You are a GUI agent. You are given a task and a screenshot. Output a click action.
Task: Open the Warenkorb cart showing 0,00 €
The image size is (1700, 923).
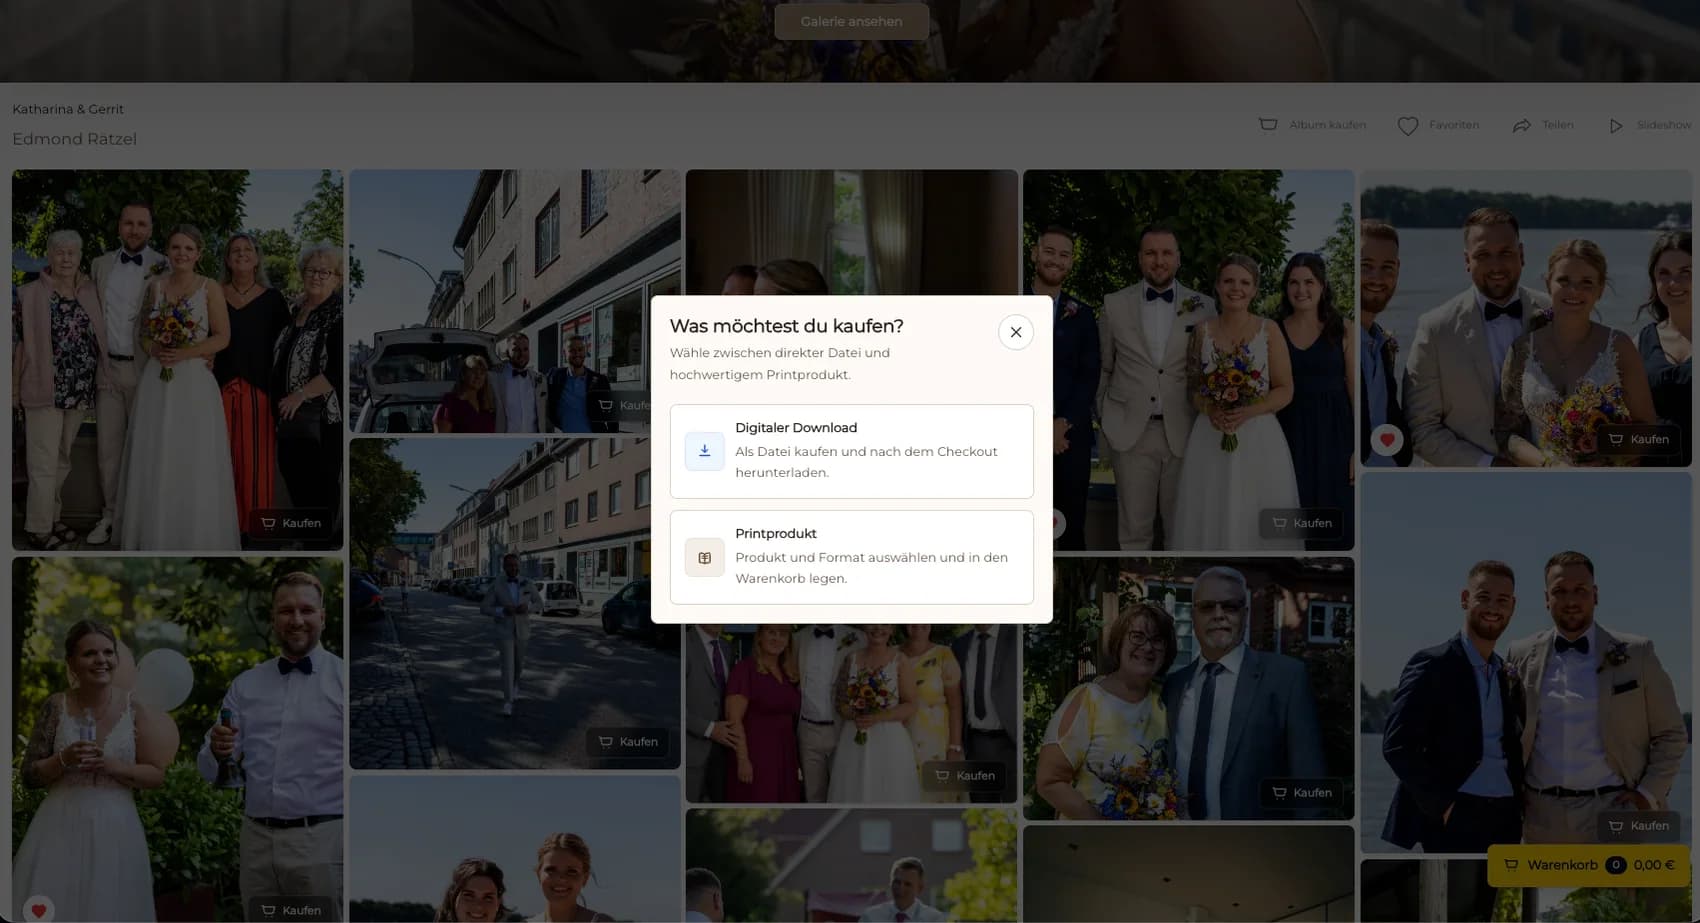click(x=1588, y=865)
